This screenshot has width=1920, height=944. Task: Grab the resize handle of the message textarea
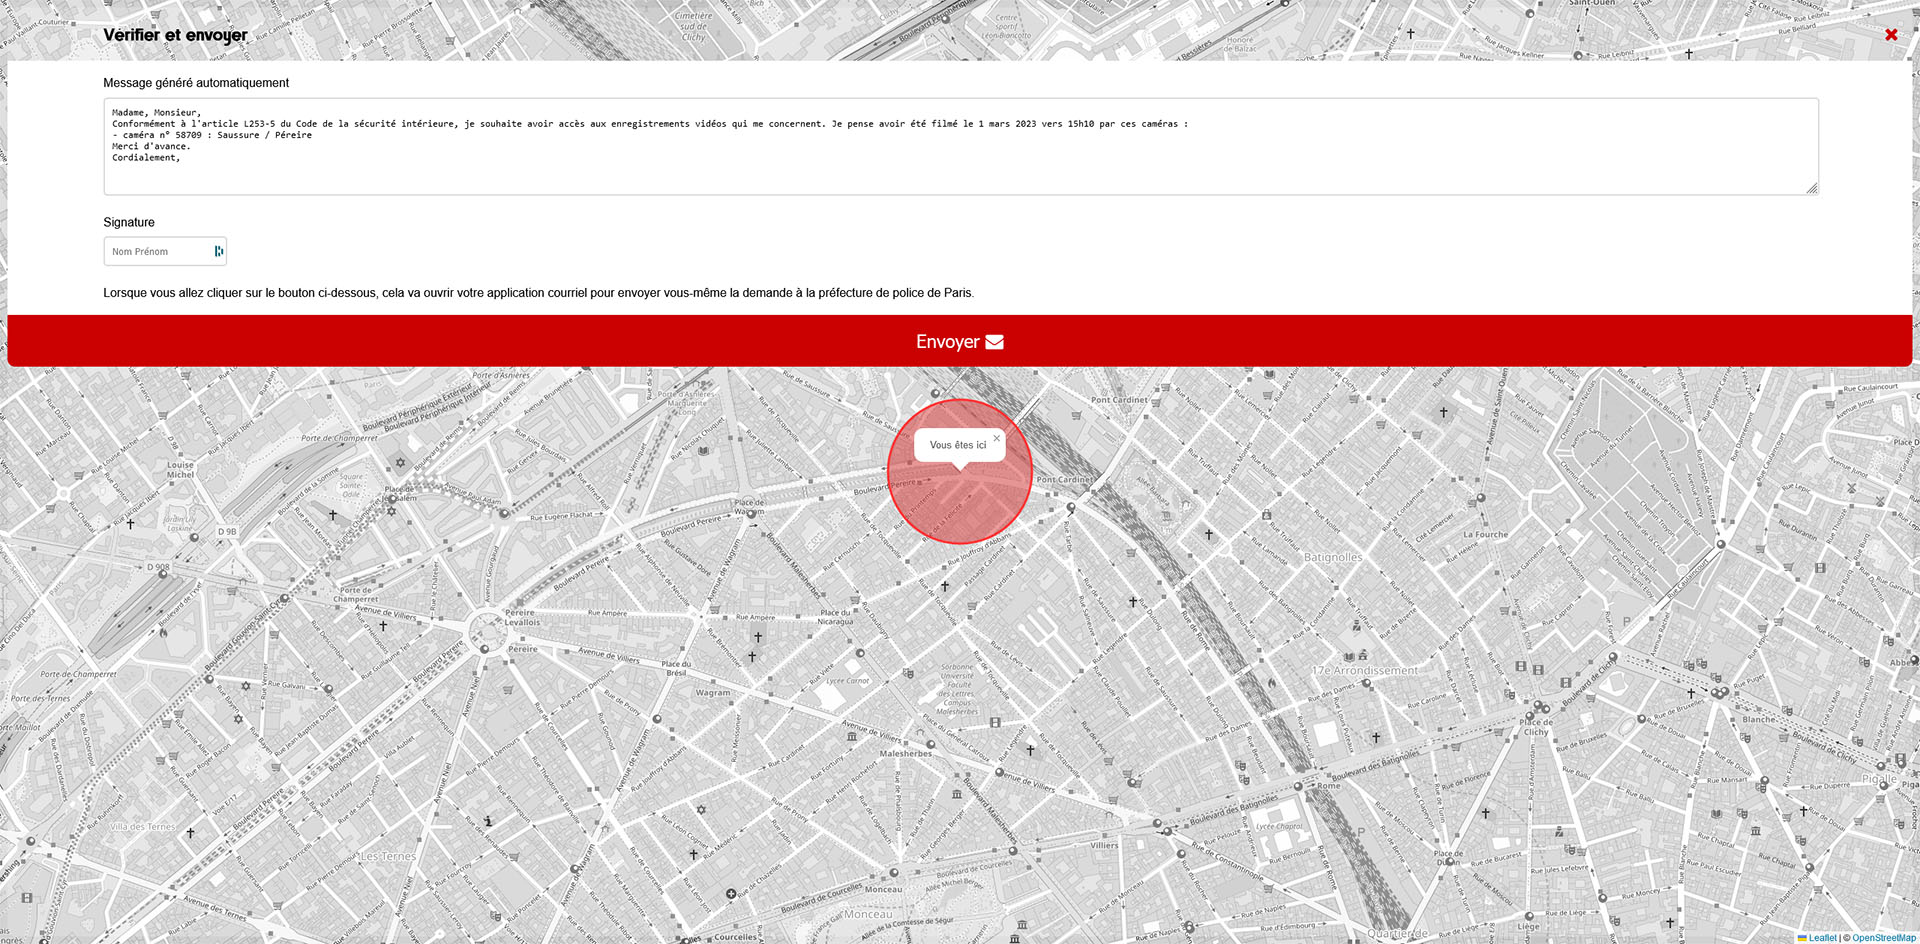tap(1812, 189)
